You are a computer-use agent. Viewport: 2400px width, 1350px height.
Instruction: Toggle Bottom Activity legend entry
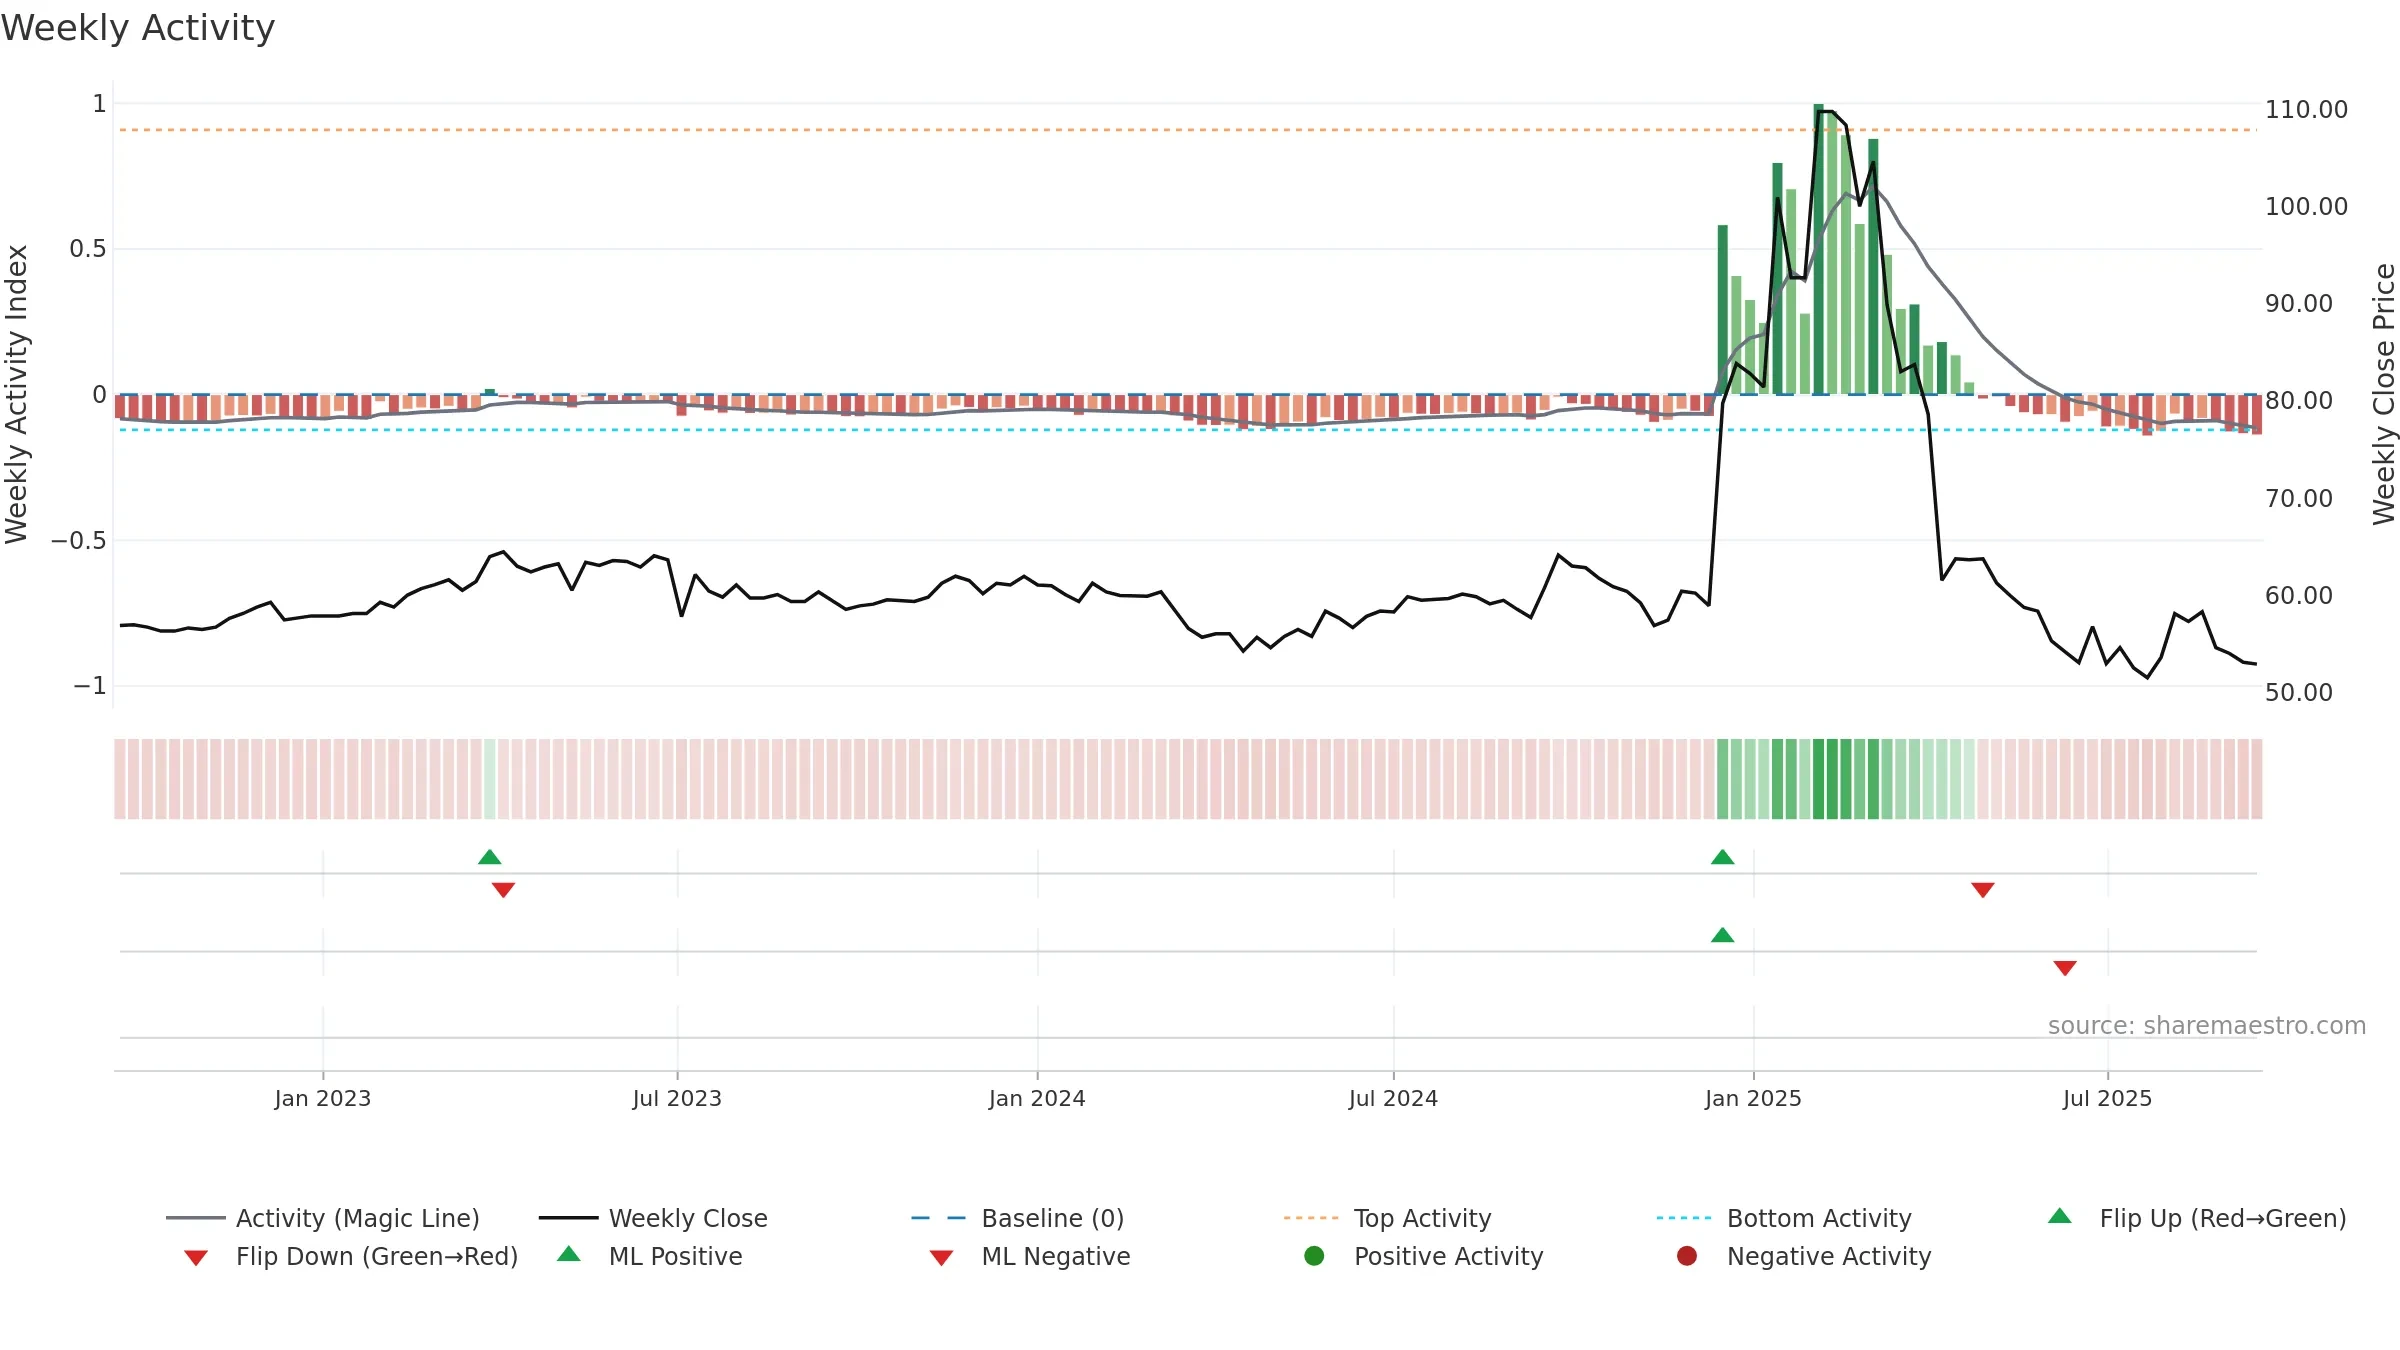pyautogui.click(x=1784, y=1218)
